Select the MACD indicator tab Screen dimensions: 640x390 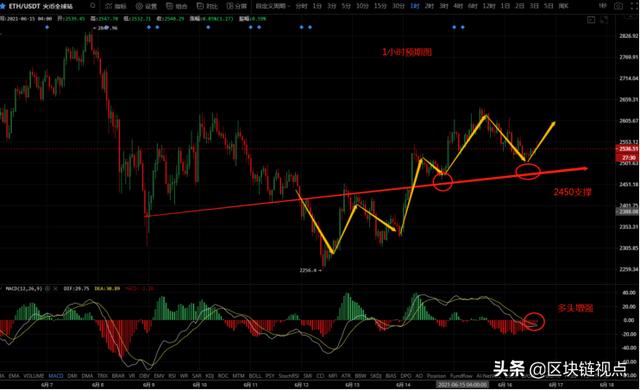tap(56, 376)
